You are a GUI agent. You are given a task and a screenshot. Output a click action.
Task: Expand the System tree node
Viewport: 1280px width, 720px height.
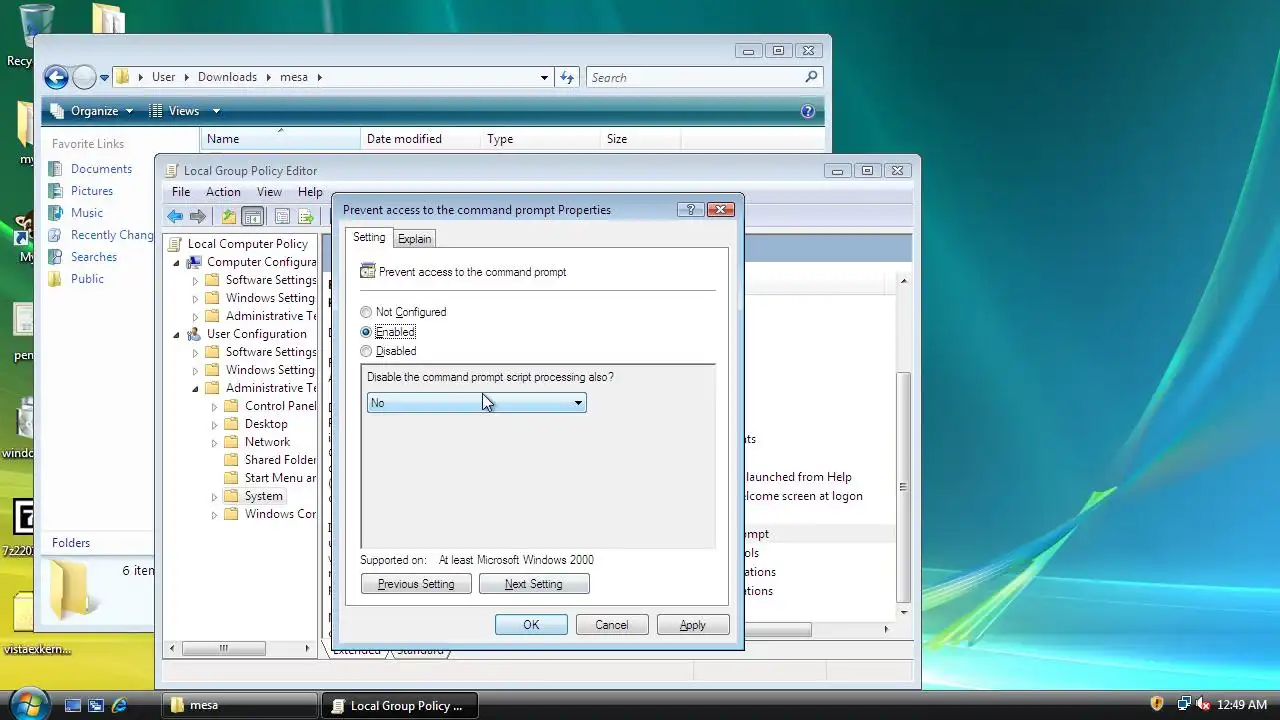214,496
